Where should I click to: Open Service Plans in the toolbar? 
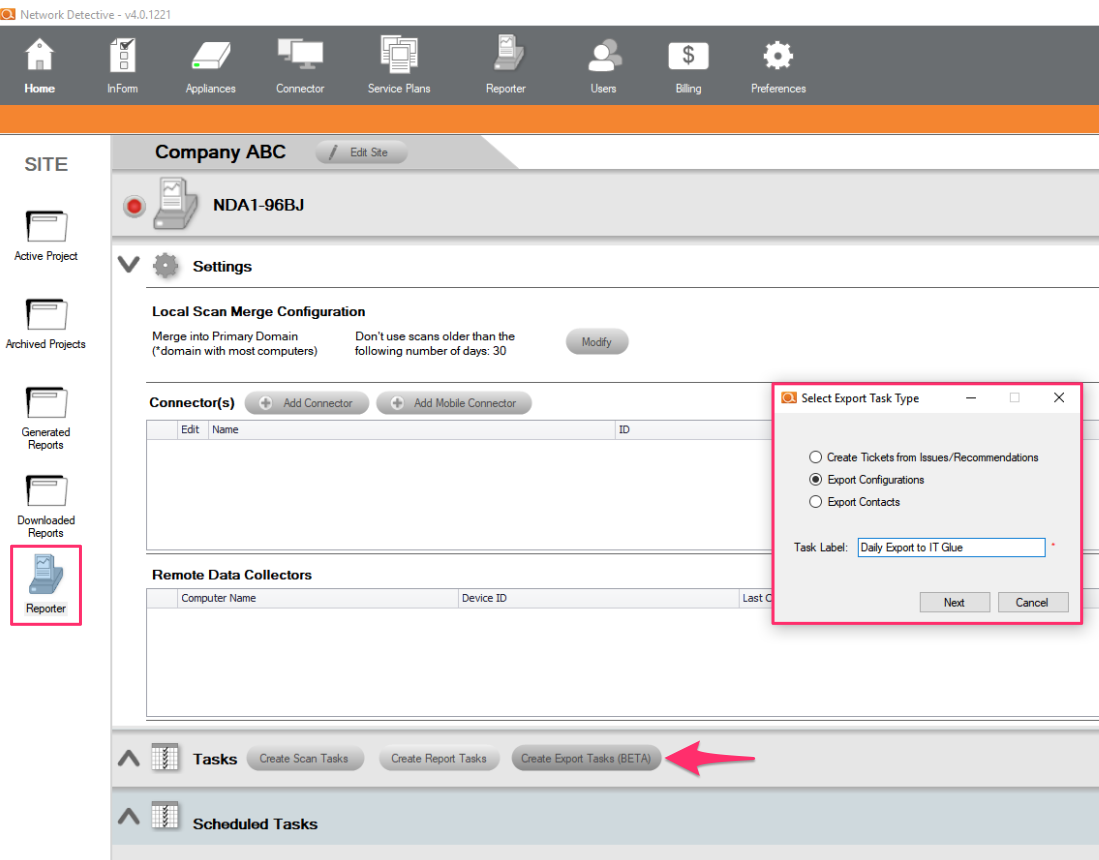point(399,58)
